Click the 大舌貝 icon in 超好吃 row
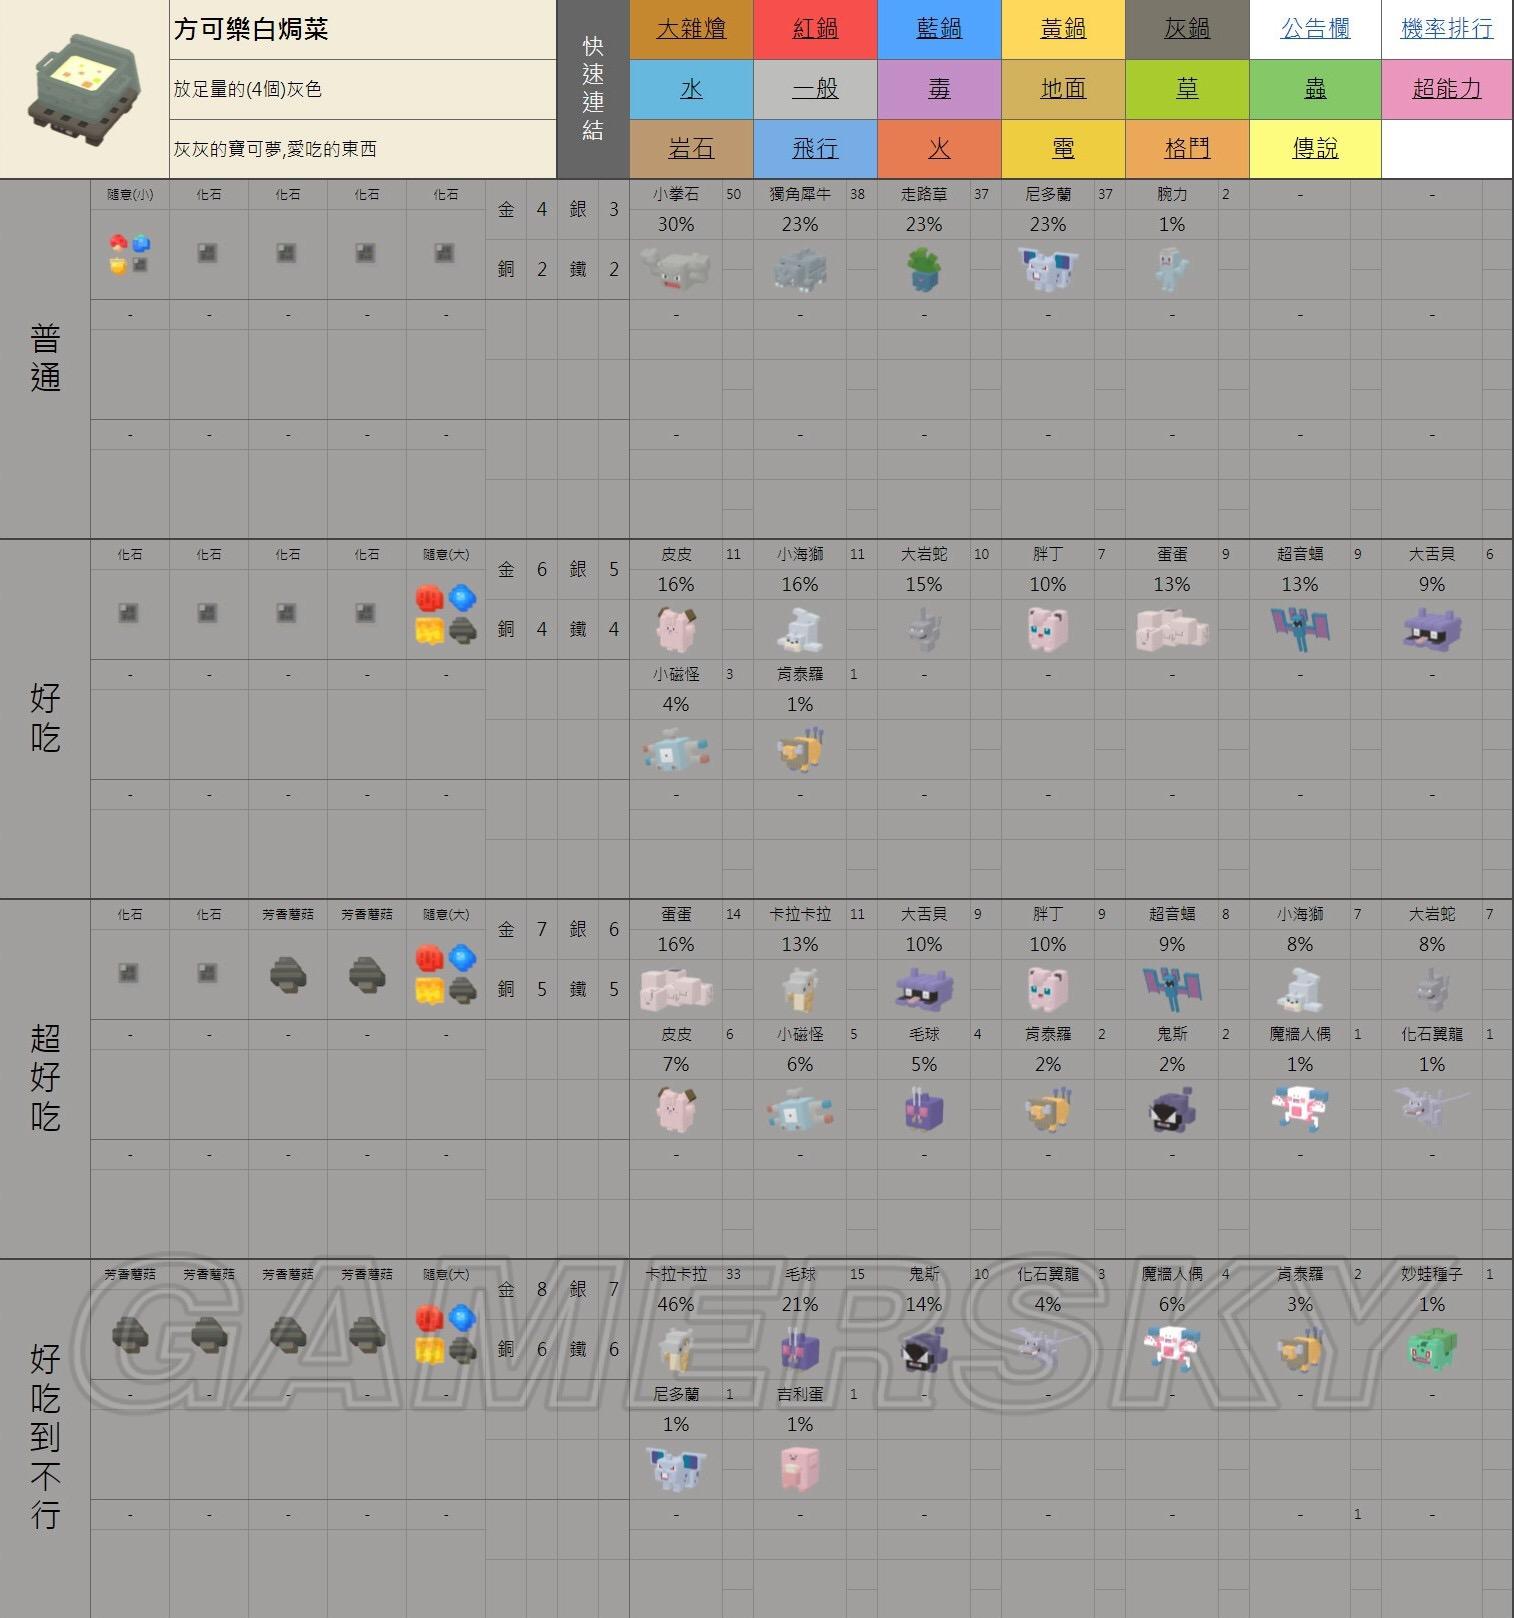Image resolution: width=1514 pixels, height=1618 pixels. click(924, 989)
